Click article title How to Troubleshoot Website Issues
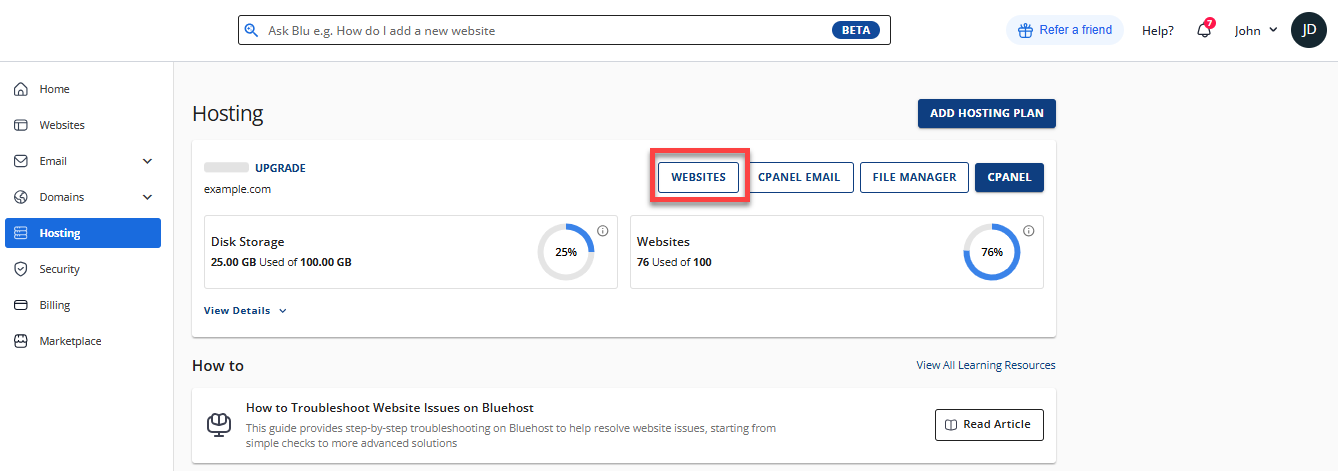 [x=390, y=408]
